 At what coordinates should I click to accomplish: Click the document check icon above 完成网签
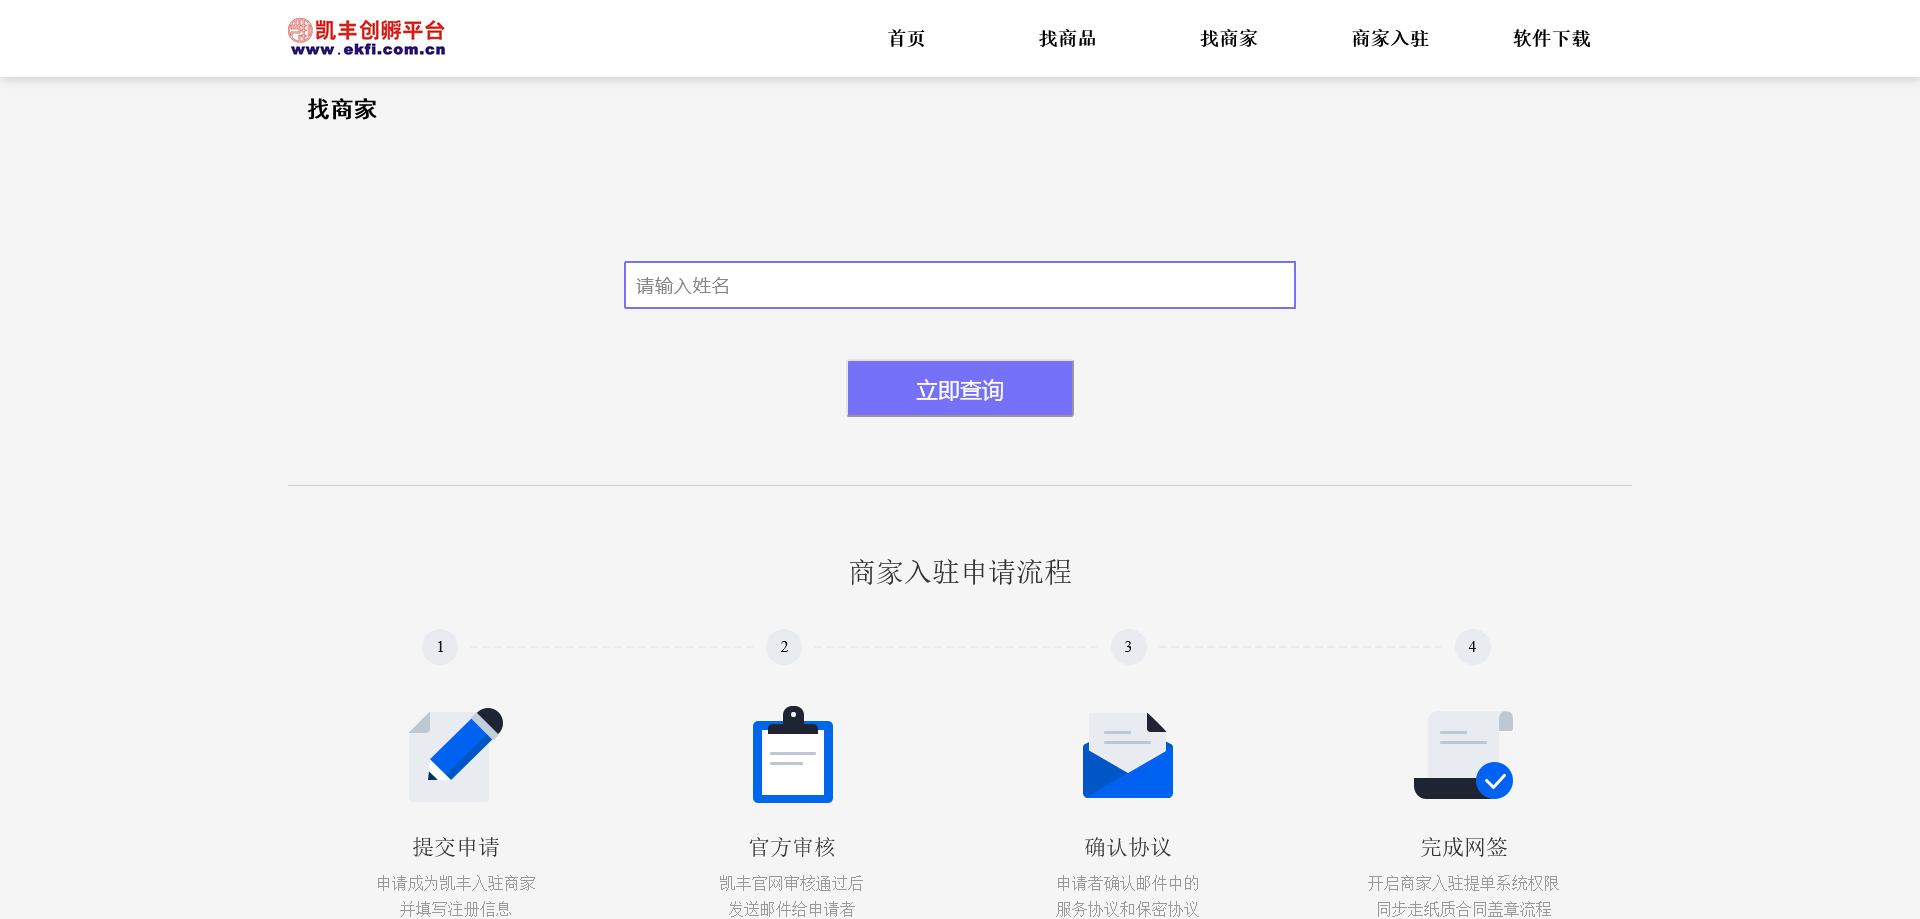(x=1464, y=755)
